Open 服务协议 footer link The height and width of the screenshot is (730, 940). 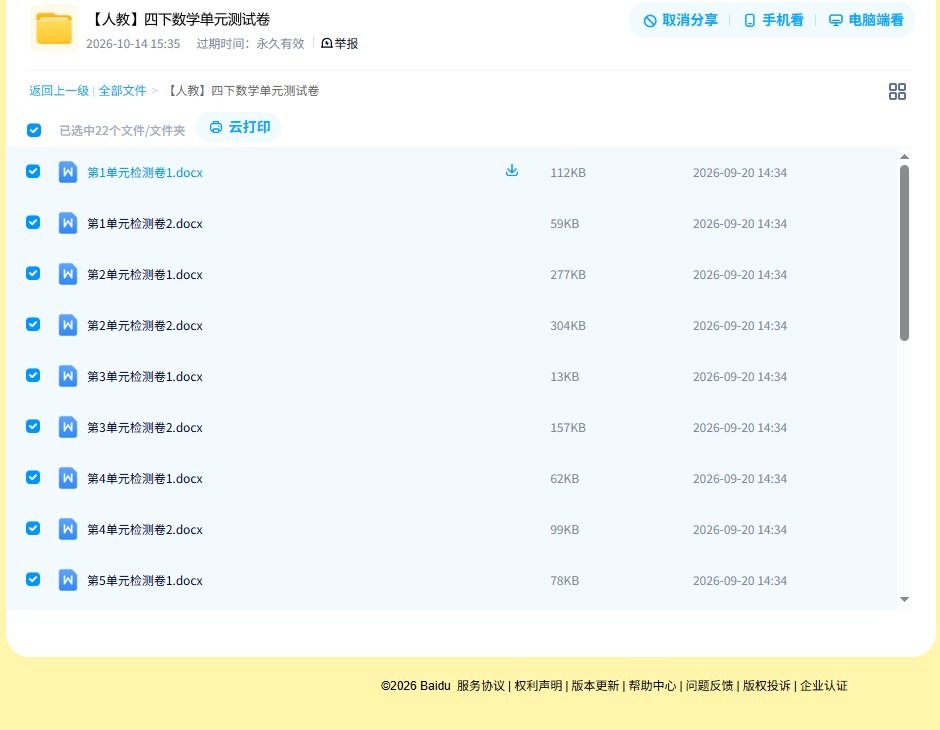tap(481, 686)
